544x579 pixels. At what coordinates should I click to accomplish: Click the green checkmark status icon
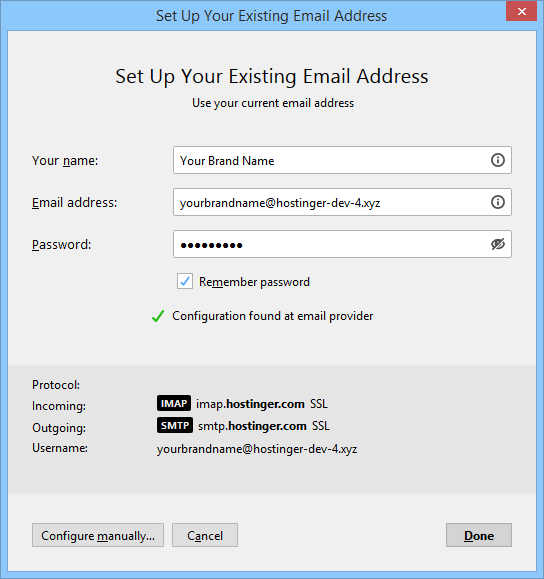158,316
